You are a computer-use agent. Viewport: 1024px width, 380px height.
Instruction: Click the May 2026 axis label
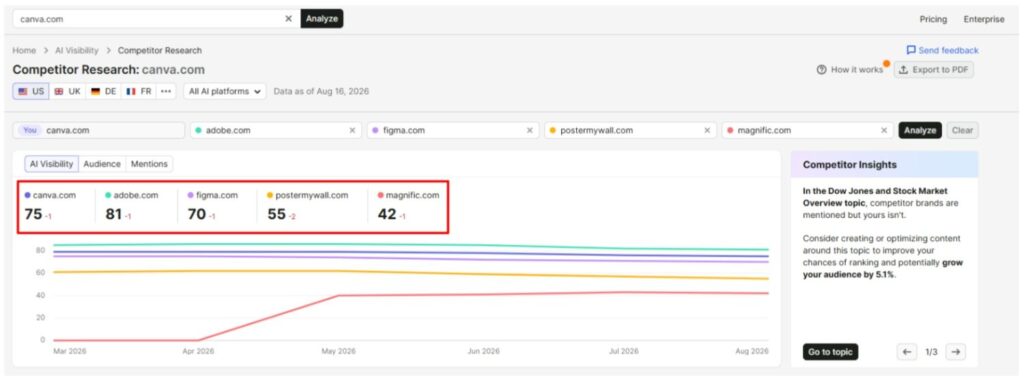[x=338, y=351]
